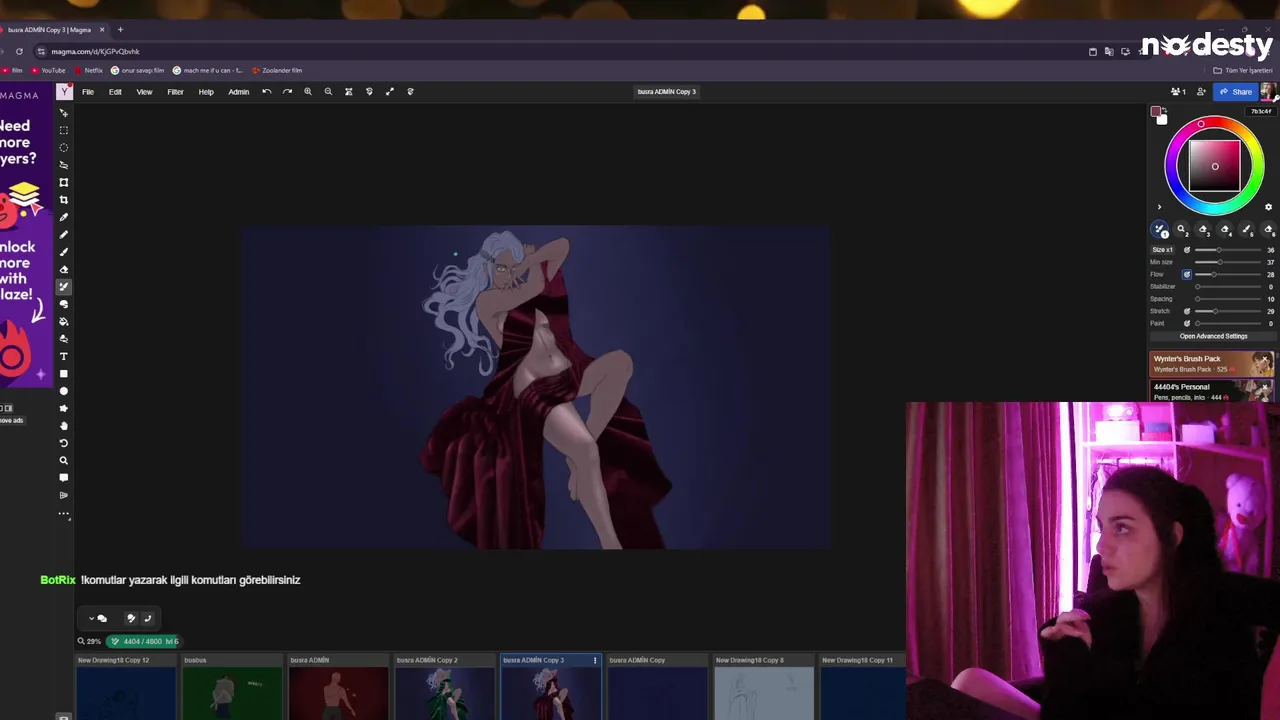Image resolution: width=1280 pixels, height=720 pixels.
Task: Open color picker settings gear
Action: (x=1268, y=207)
